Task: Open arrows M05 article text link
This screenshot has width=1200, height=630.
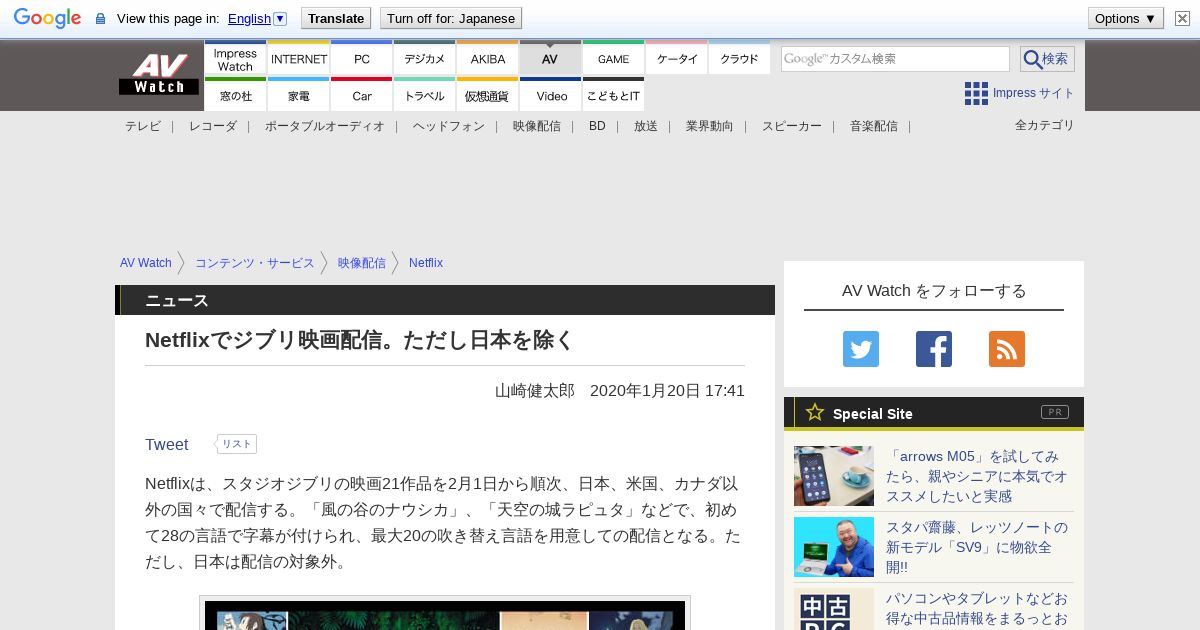Action: coord(978,476)
